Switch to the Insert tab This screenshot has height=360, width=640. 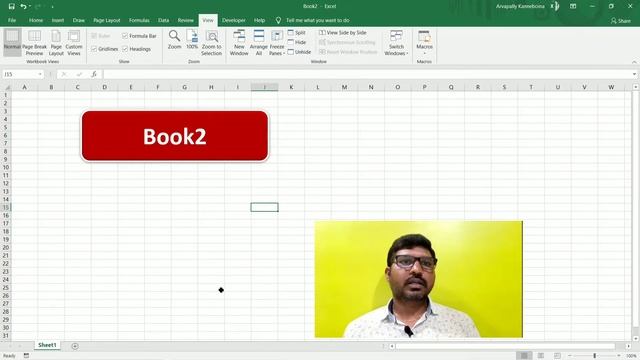[x=58, y=20]
